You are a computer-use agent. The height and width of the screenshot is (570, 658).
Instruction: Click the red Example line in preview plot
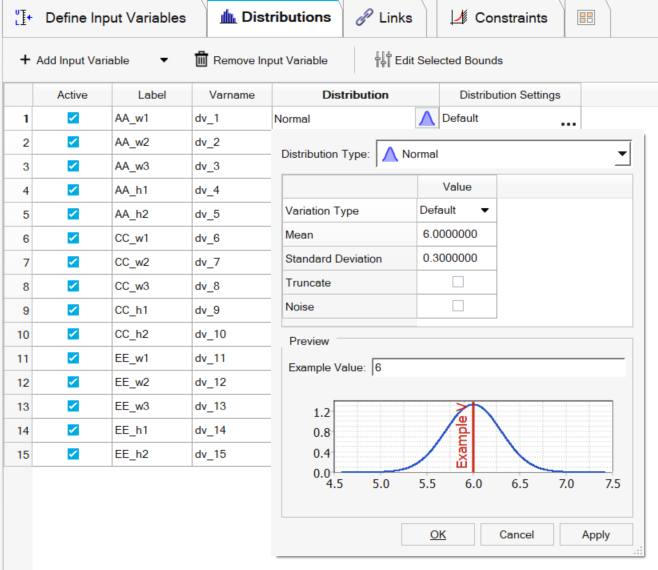474,440
